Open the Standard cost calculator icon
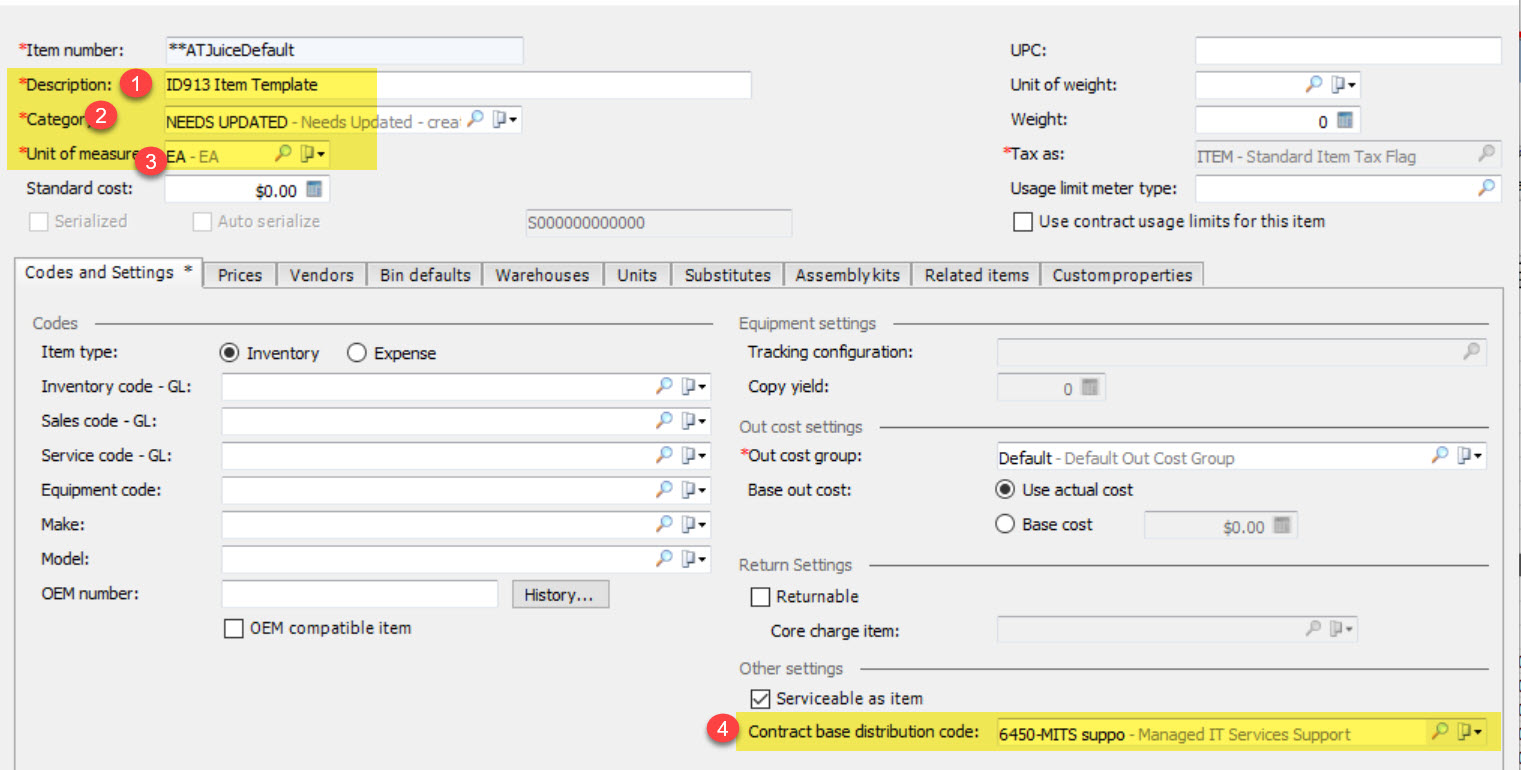This screenshot has width=1521, height=770. 315,189
